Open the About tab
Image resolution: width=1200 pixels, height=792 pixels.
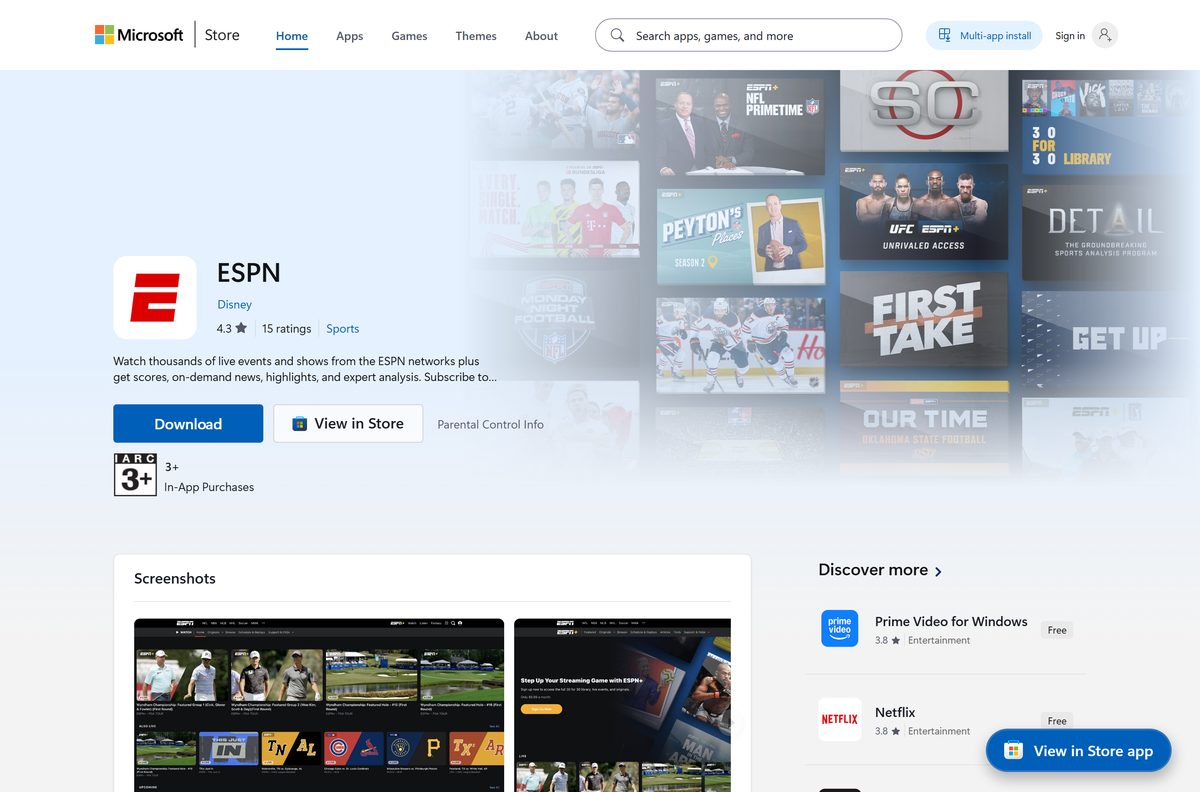[541, 36]
